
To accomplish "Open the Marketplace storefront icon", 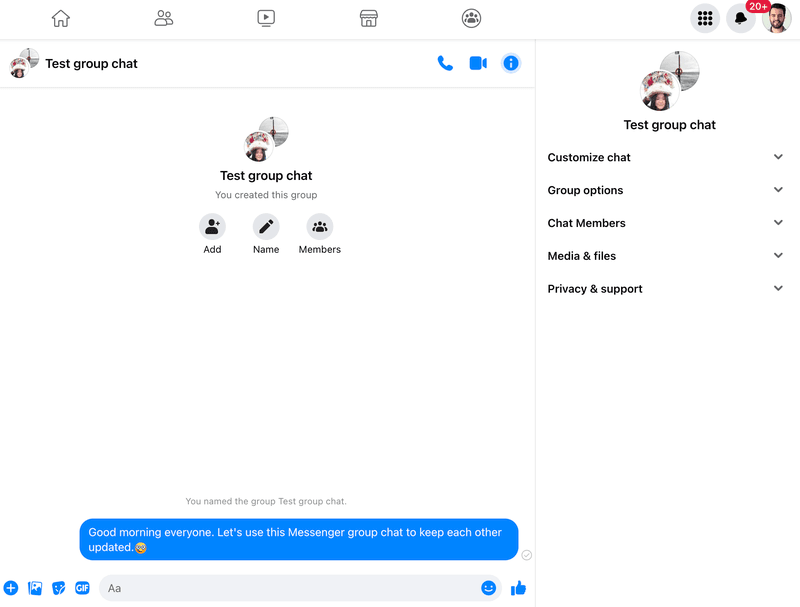I will point(368,18).
